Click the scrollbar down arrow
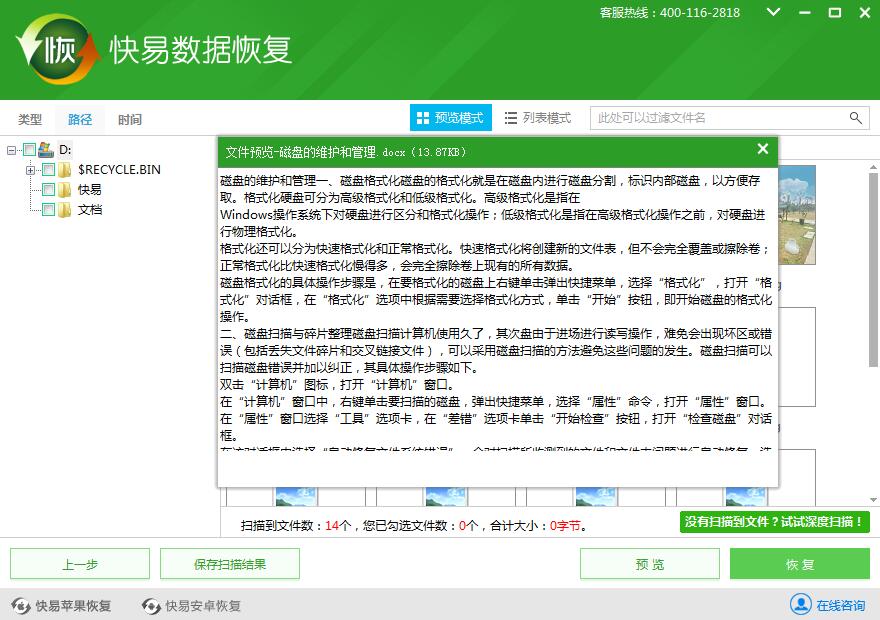 (873, 499)
